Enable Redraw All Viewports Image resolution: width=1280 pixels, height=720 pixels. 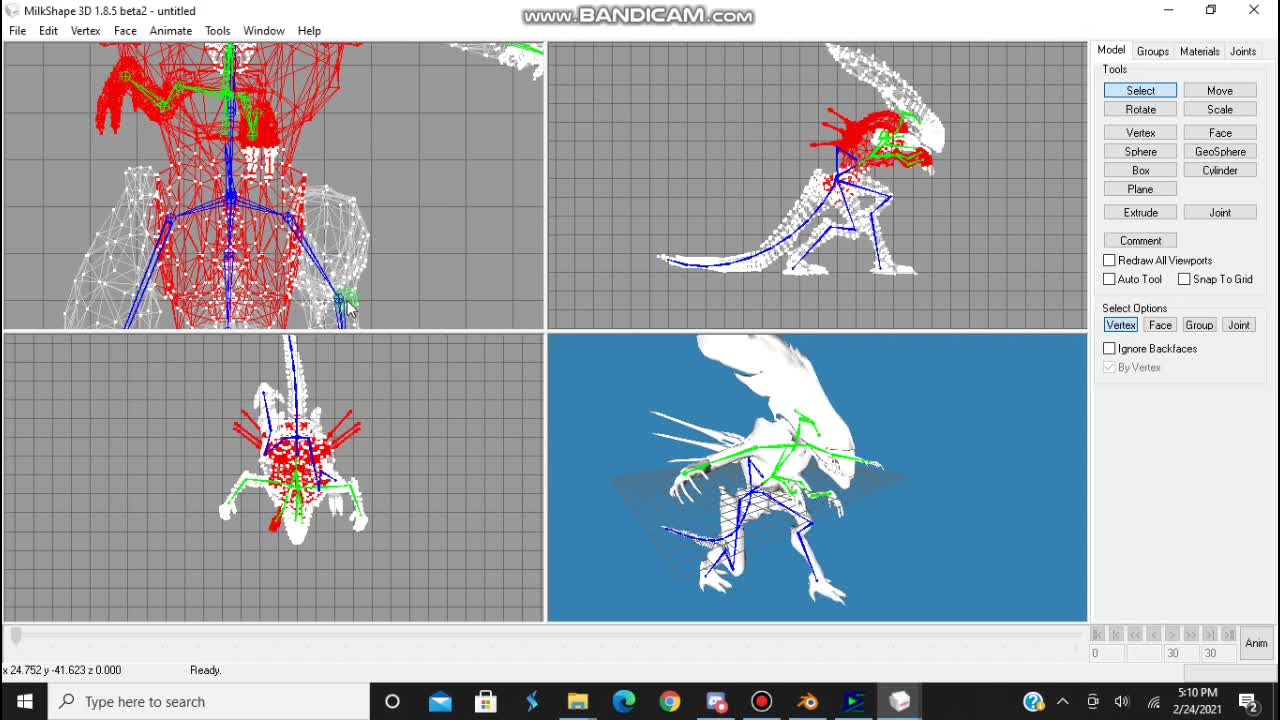click(1109, 260)
